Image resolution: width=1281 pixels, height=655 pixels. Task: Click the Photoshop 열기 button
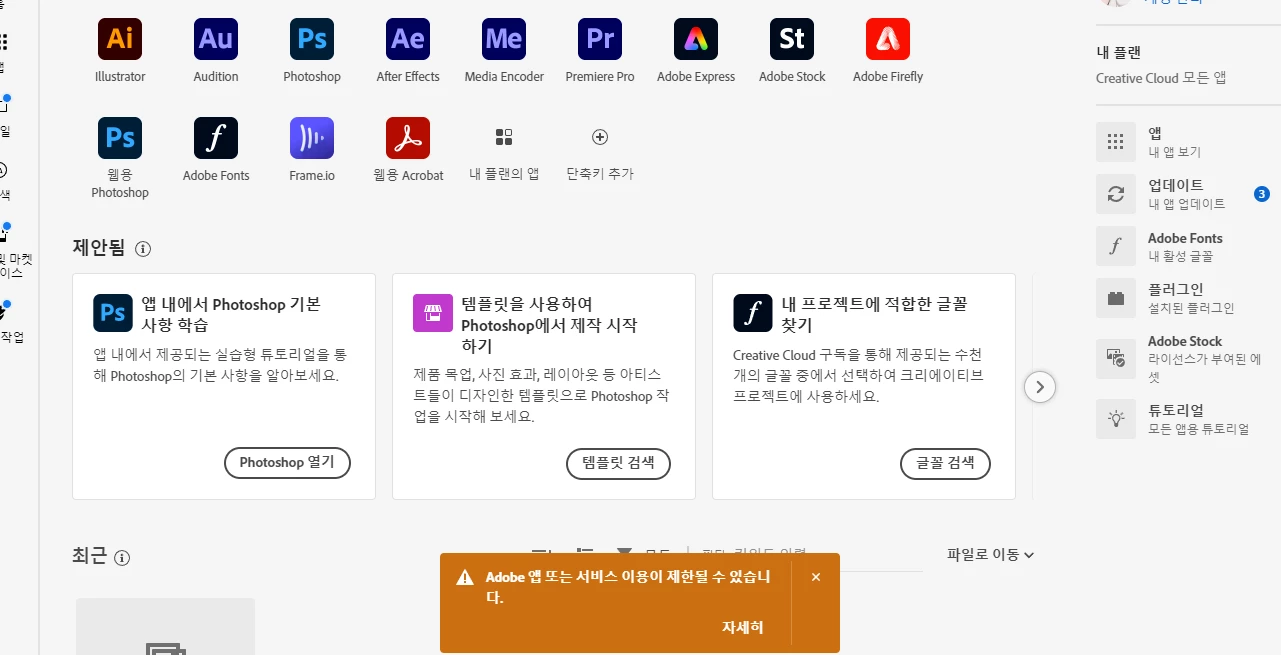pyautogui.click(x=287, y=463)
